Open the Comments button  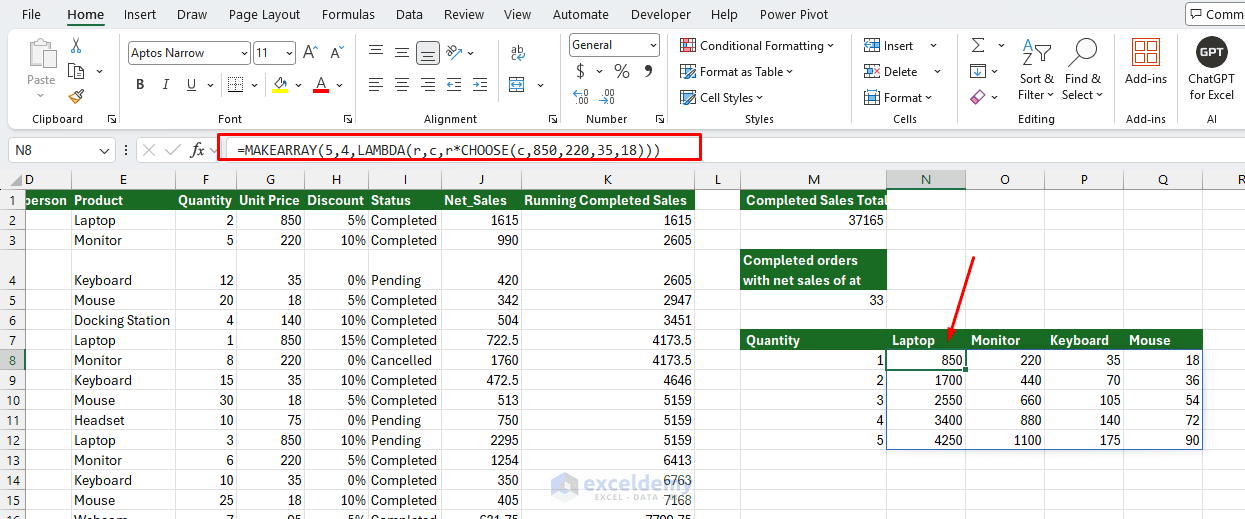(1216, 14)
